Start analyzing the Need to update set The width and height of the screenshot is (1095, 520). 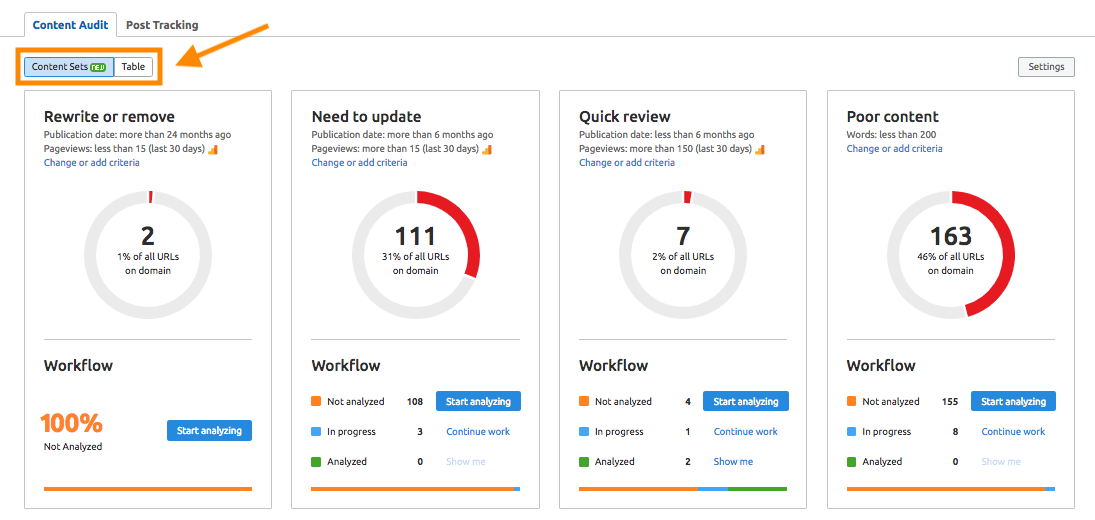click(478, 401)
